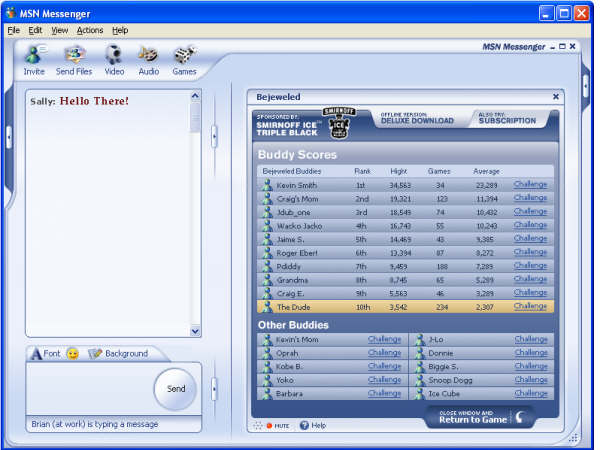Click in the message input field
Viewport: 600px width, 450px height.
[x=90, y=388]
